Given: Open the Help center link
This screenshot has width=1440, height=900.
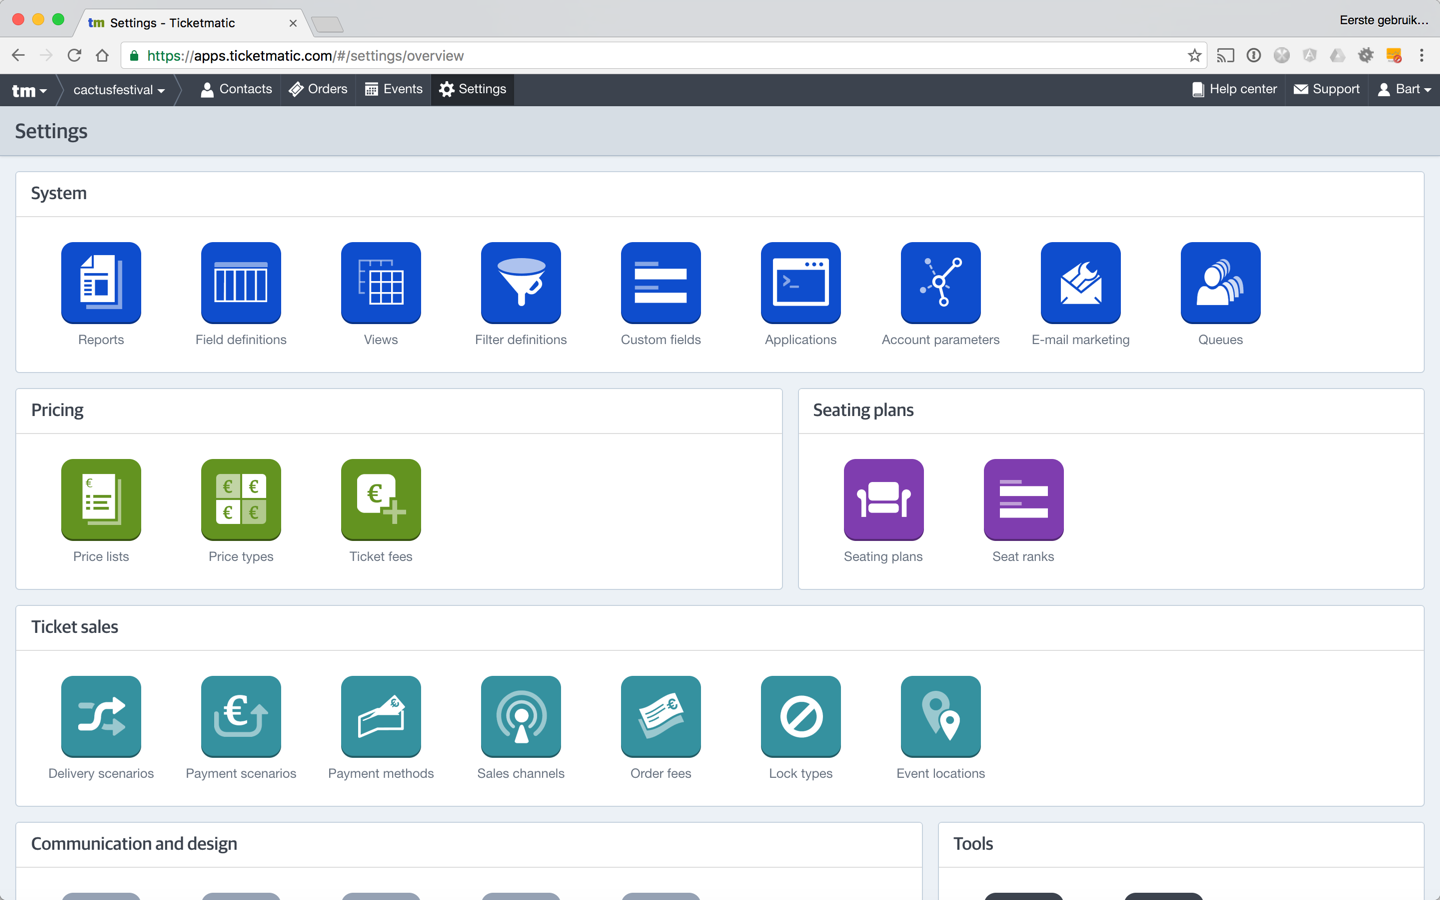Looking at the screenshot, I should pyautogui.click(x=1234, y=89).
